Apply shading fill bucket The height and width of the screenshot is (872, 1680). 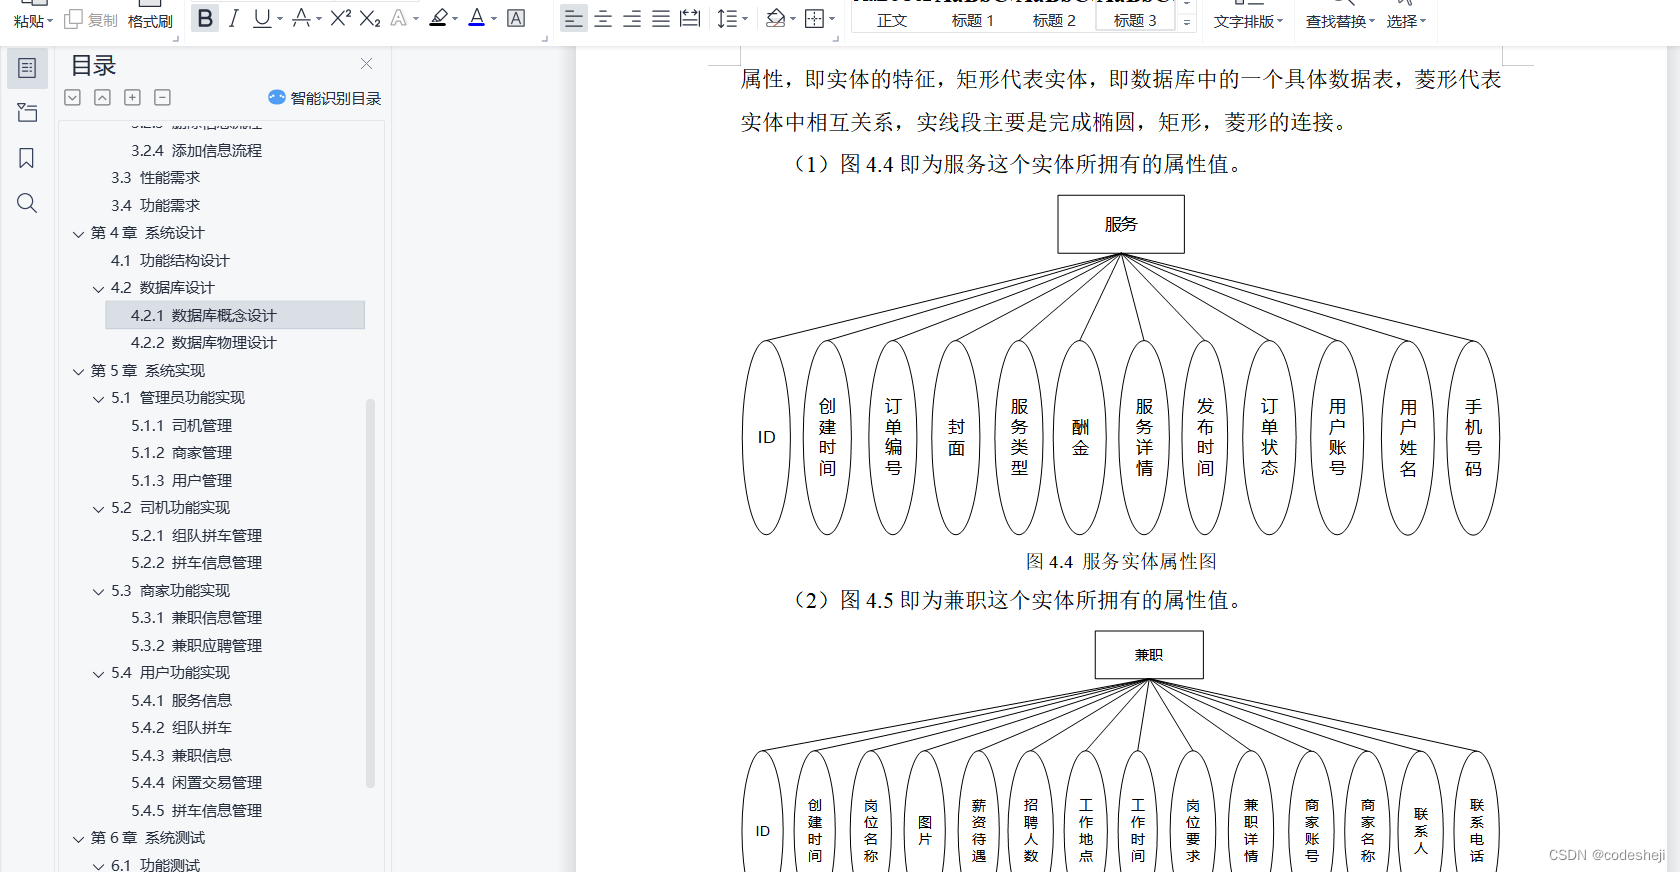[775, 18]
